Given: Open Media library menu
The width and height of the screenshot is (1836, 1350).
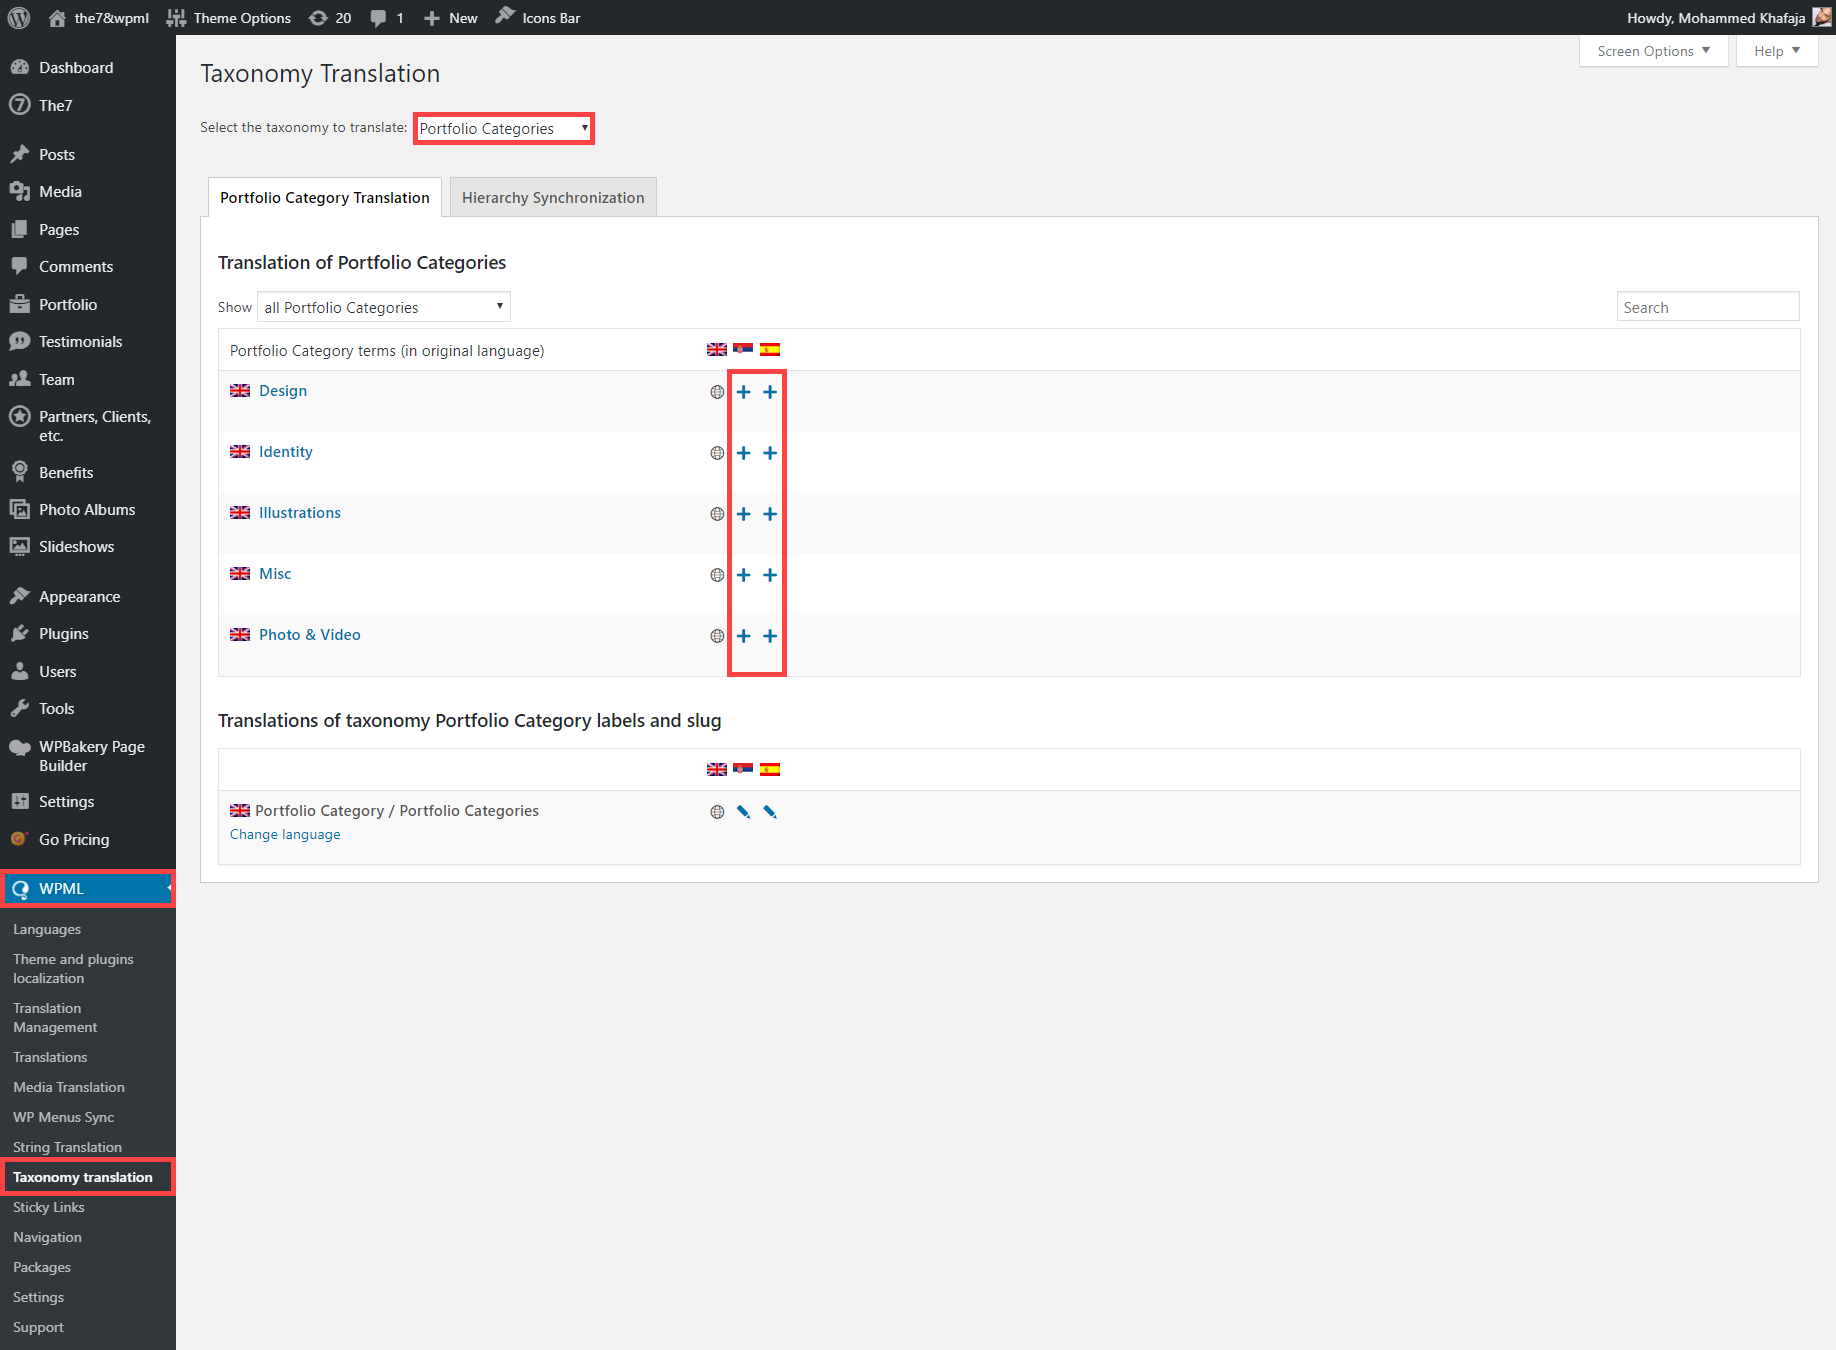Looking at the screenshot, I should click(x=88, y=192).
